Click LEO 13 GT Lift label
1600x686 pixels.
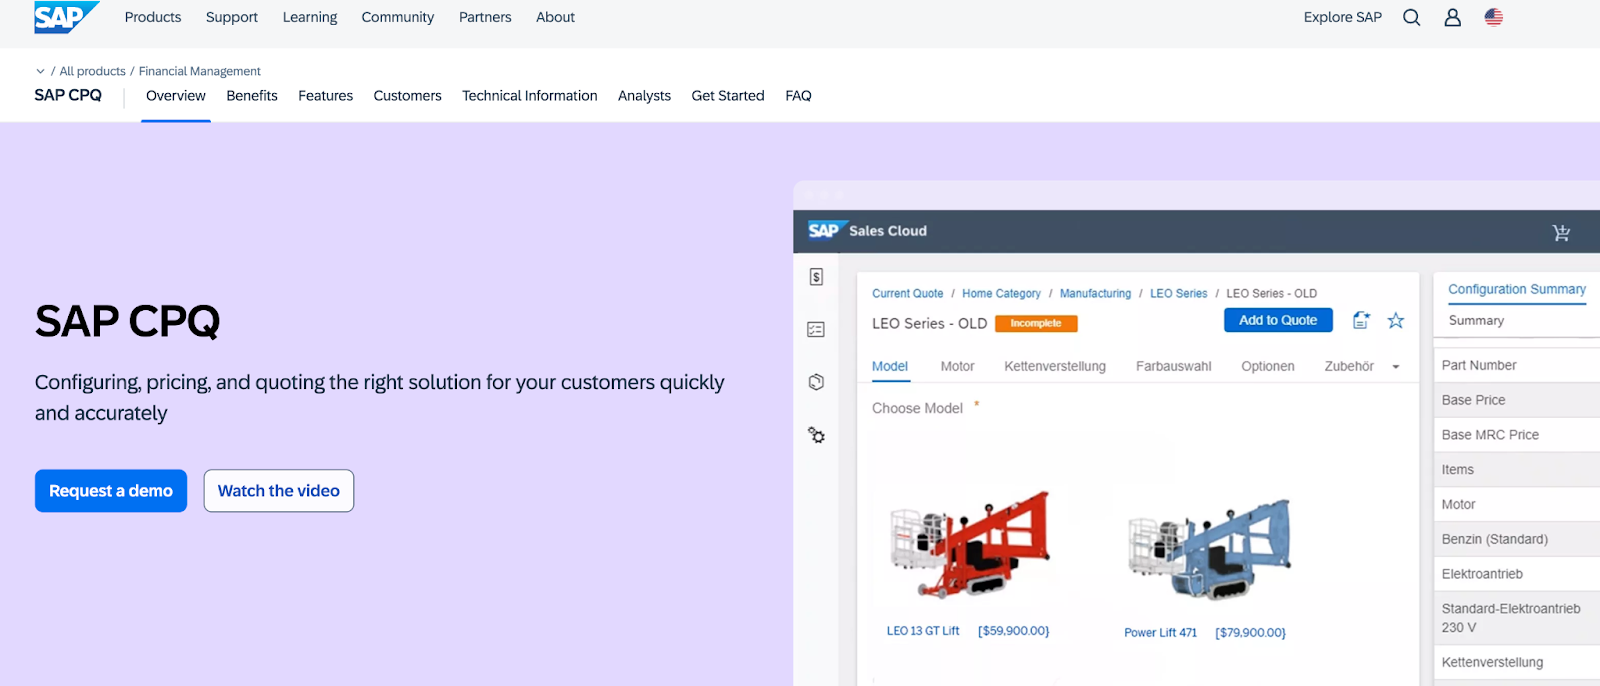pyautogui.click(x=922, y=631)
